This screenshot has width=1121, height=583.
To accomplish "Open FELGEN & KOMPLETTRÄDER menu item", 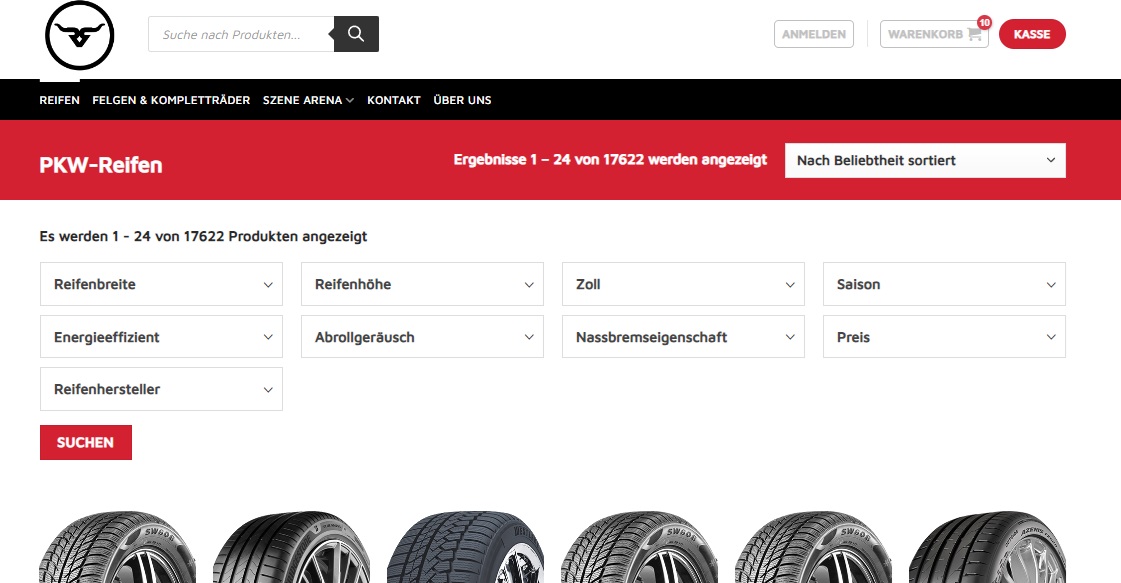I will [x=171, y=100].
